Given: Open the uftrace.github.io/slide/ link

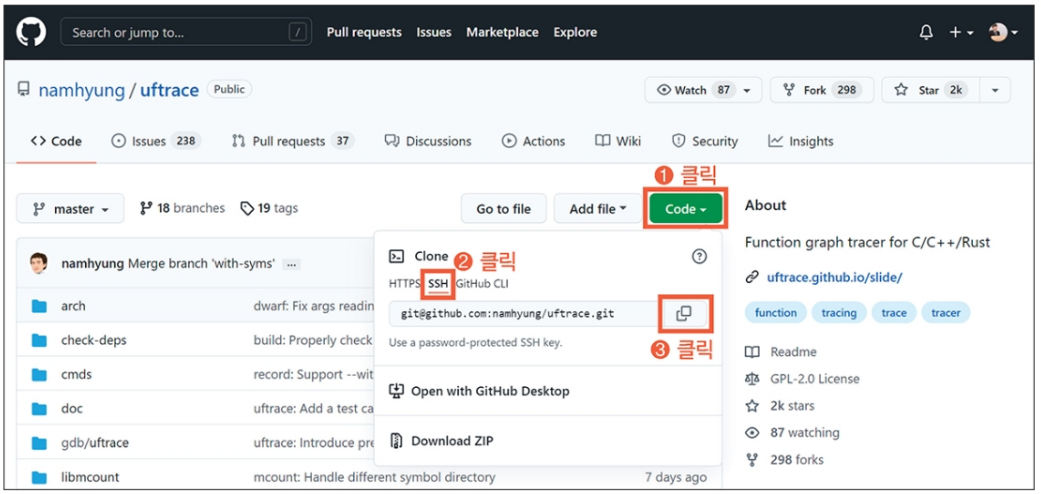Looking at the screenshot, I should point(834,278).
